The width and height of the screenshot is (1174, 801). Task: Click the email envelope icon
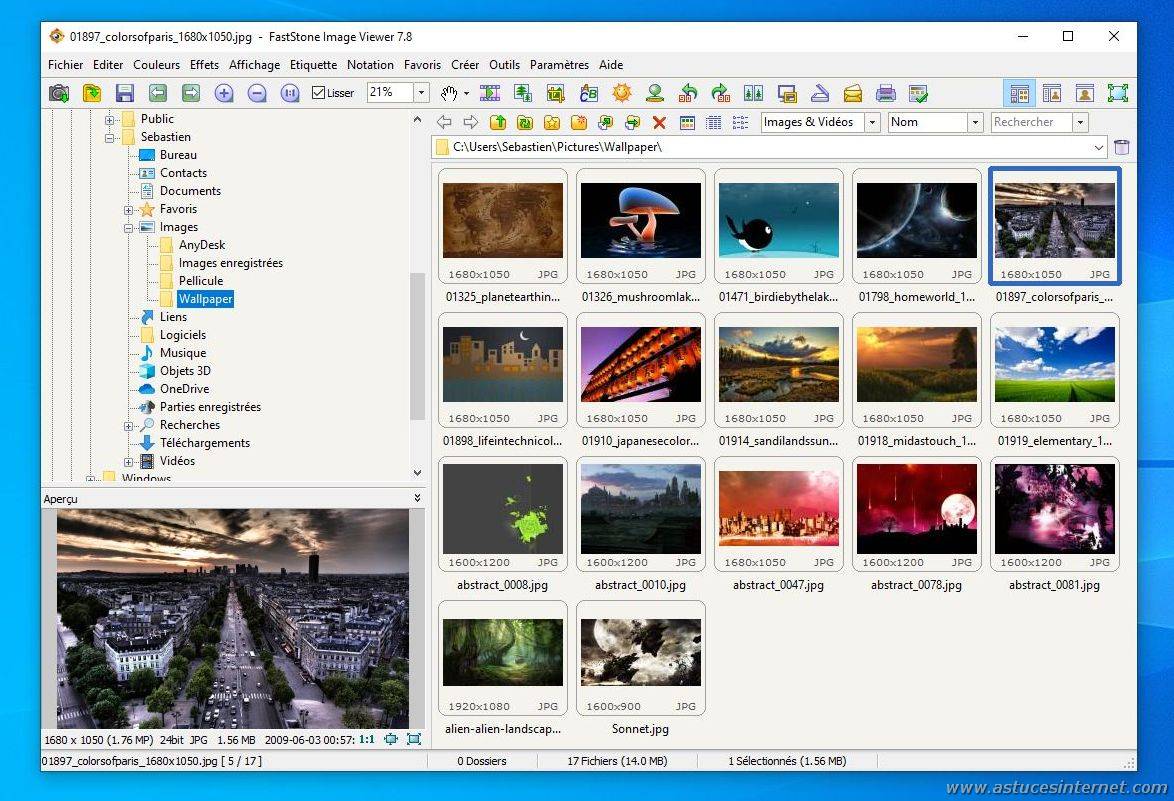pyautogui.click(x=852, y=93)
